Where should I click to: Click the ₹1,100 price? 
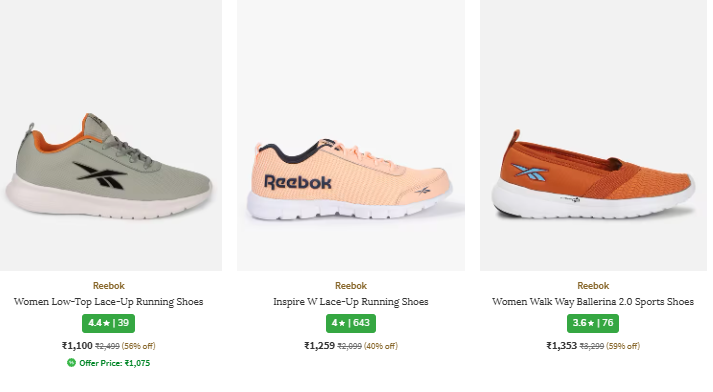click(77, 346)
